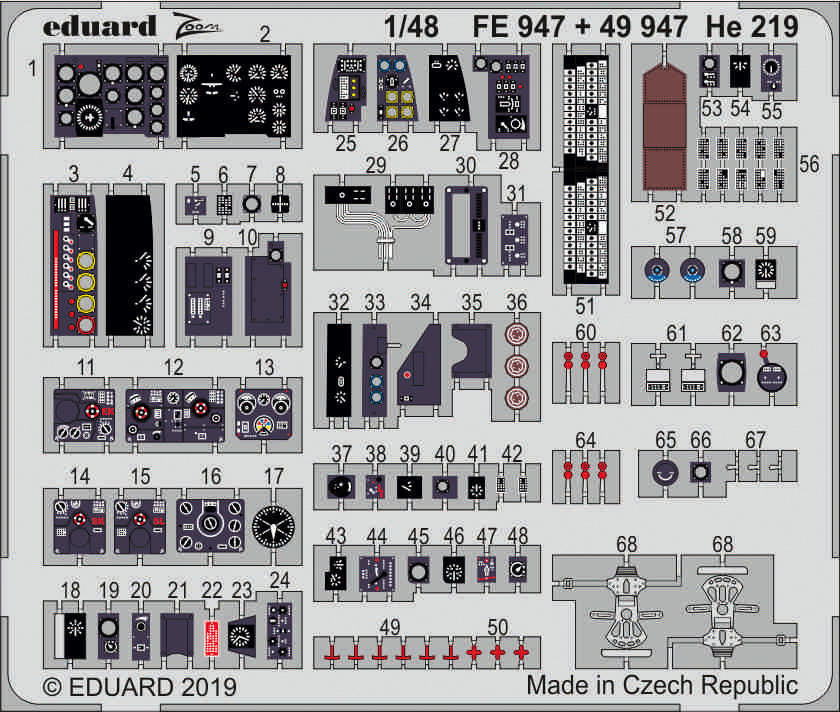Click part 32 narrow black strip

[339, 370]
